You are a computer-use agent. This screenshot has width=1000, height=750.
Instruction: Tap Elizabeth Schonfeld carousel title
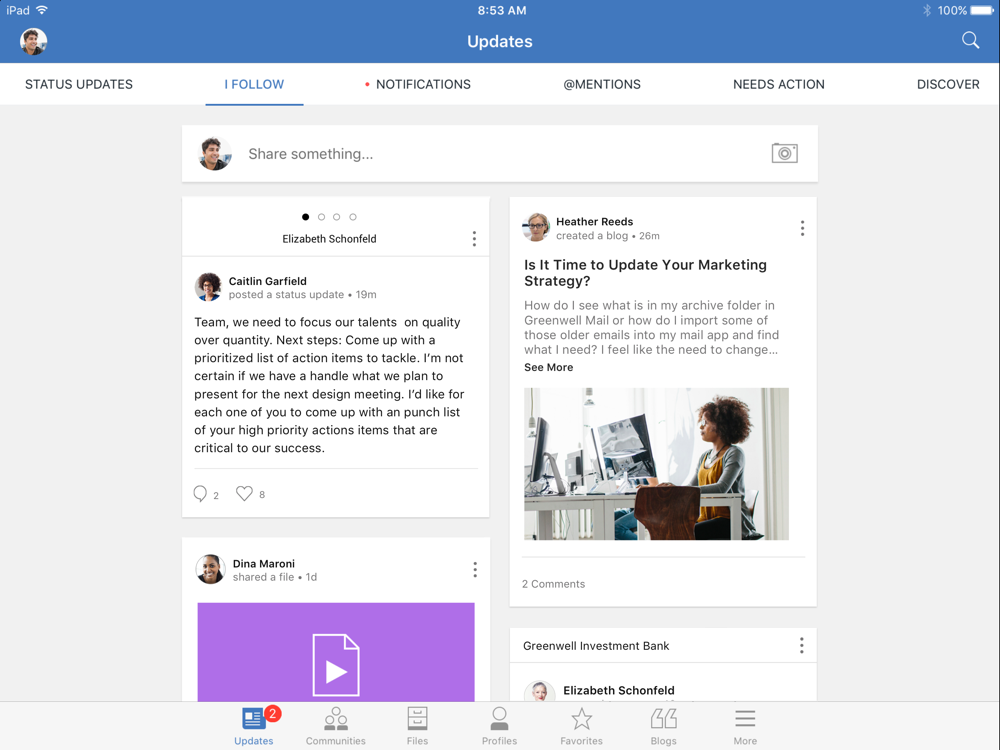pyautogui.click(x=329, y=239)
